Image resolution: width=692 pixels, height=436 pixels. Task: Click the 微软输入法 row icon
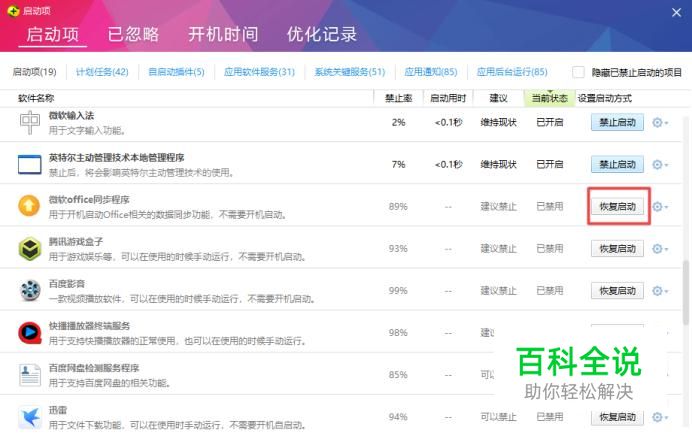pyautogui.click(x=30, y=122)
